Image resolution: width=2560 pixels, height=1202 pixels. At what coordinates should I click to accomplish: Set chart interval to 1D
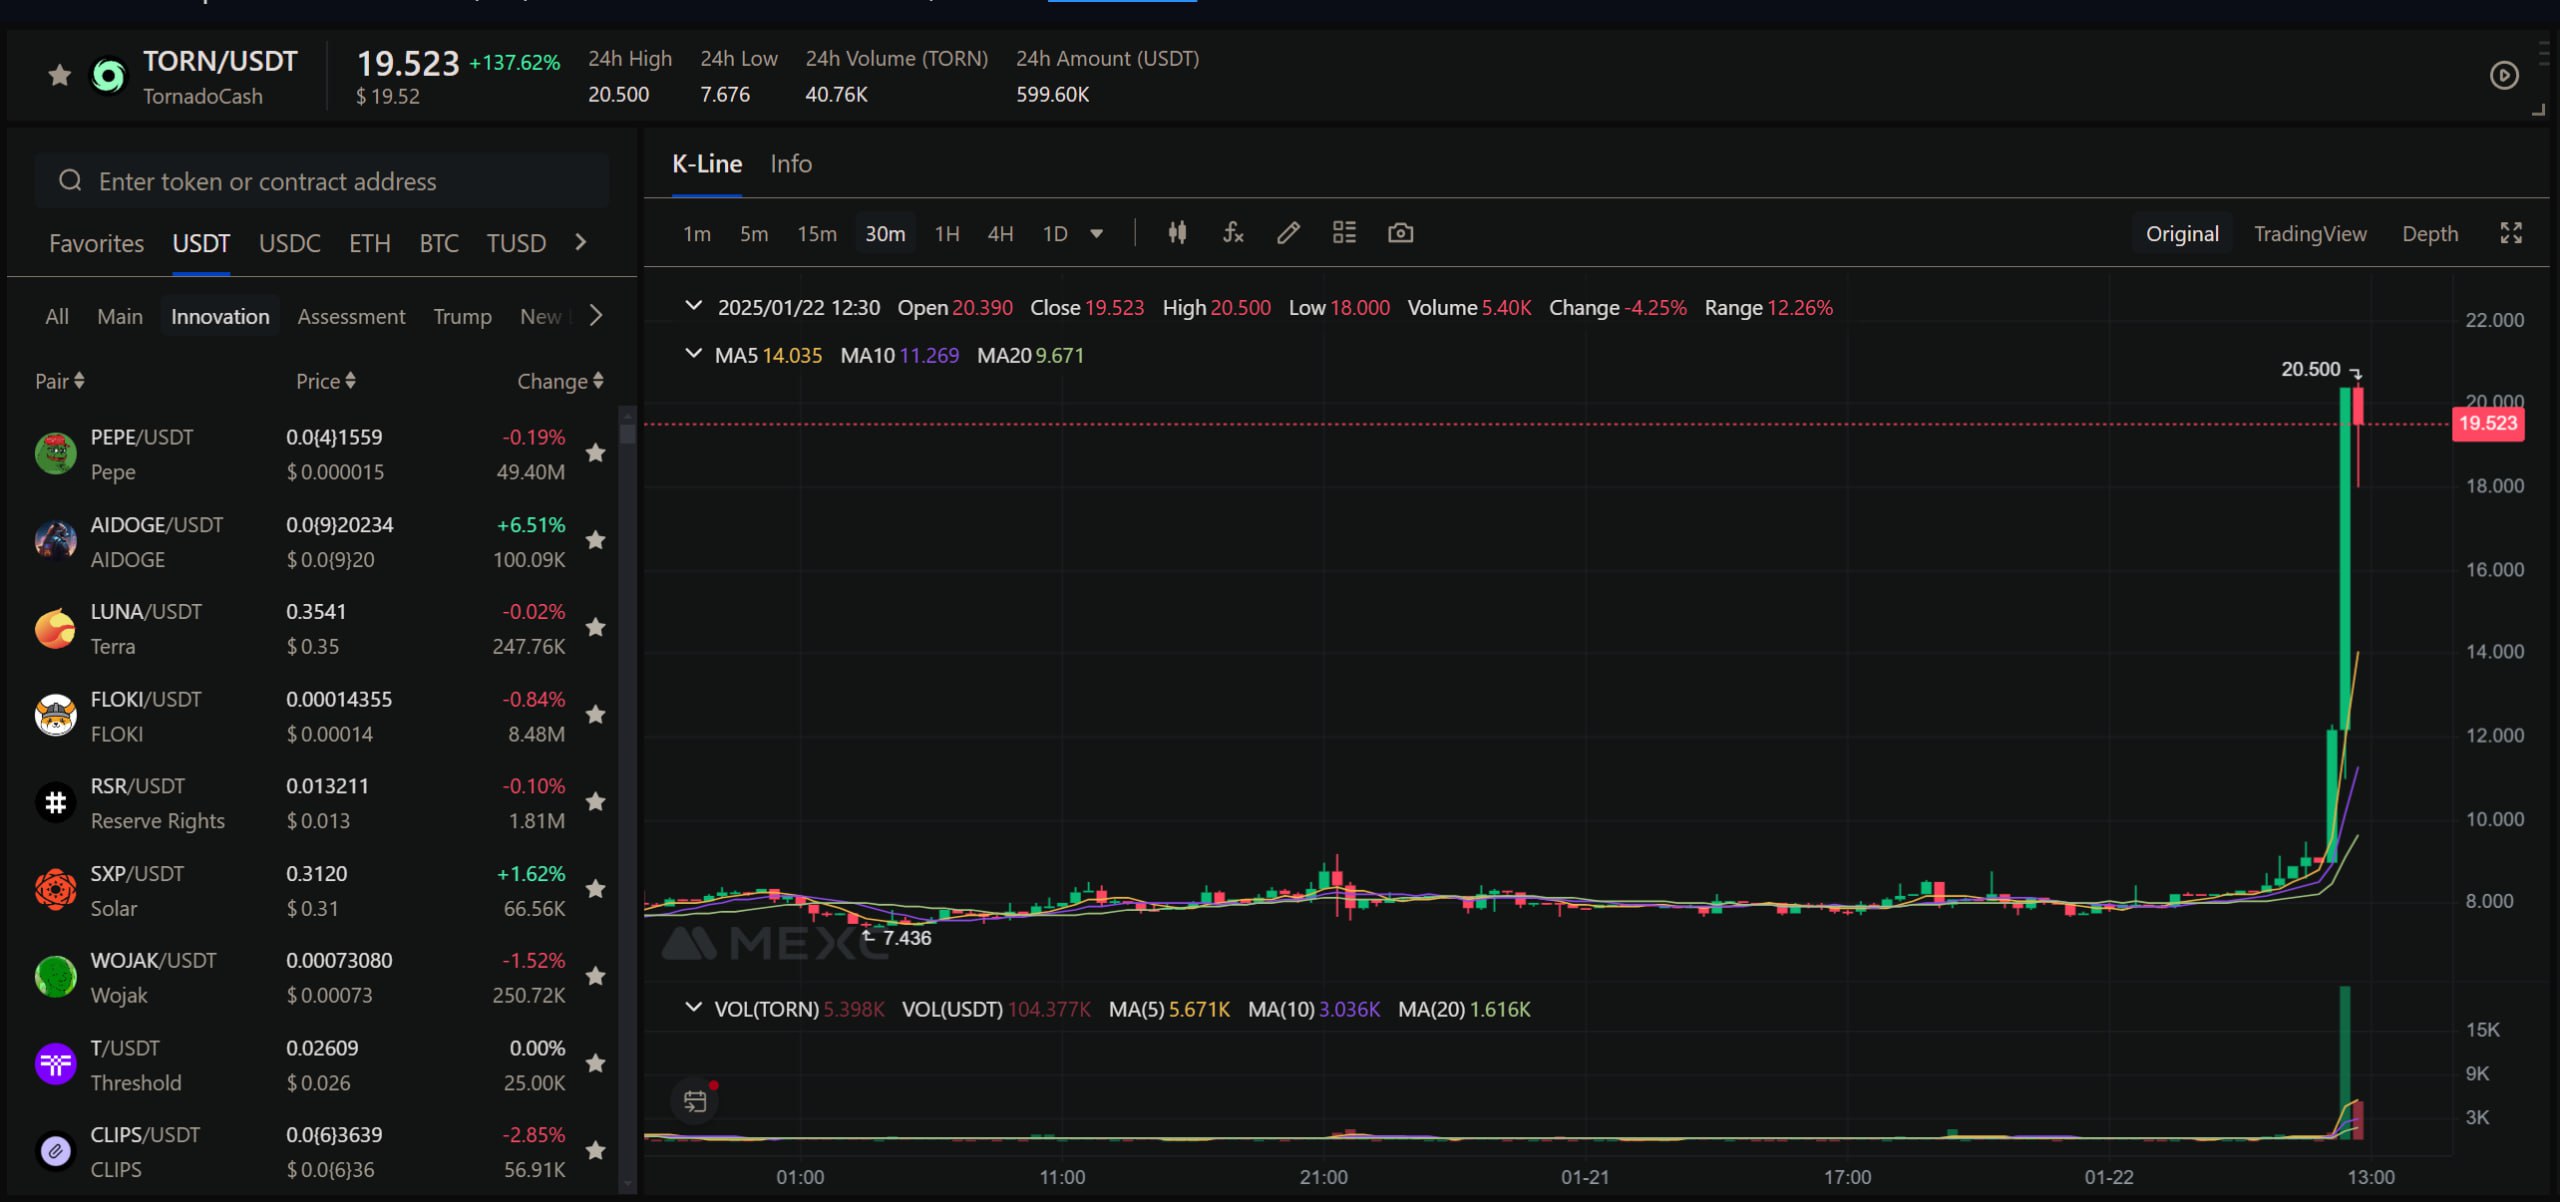click(x=1055, y=234)
